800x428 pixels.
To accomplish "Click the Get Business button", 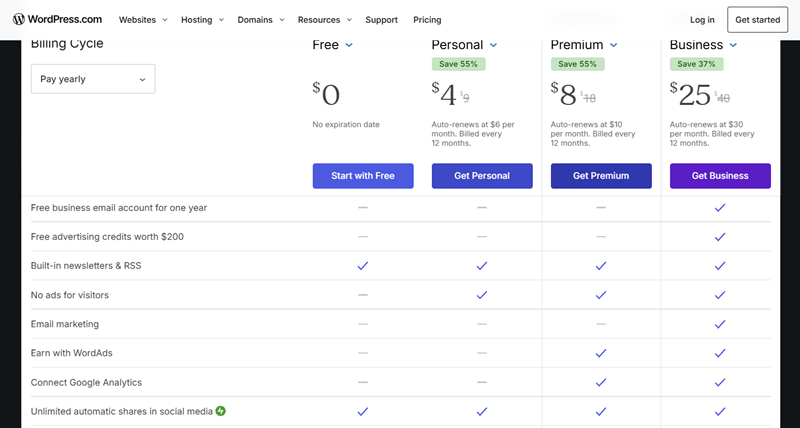I will coord(720,175).
